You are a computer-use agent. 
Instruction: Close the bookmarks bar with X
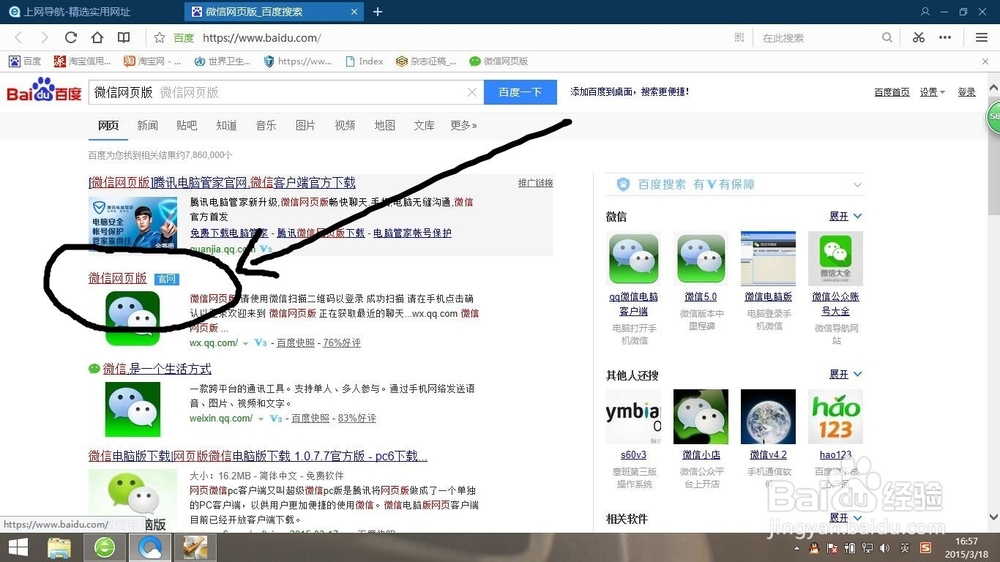point(985,61)
